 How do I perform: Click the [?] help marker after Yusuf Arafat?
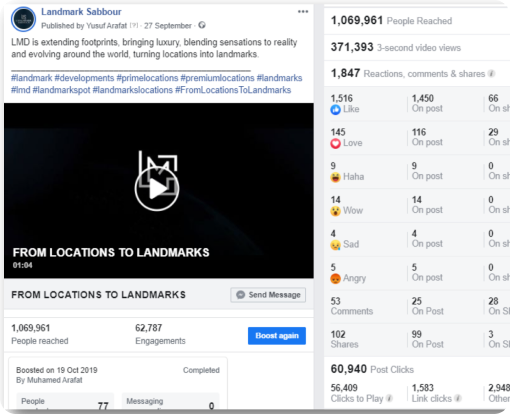pyautogui.click(x=134, y=25)
